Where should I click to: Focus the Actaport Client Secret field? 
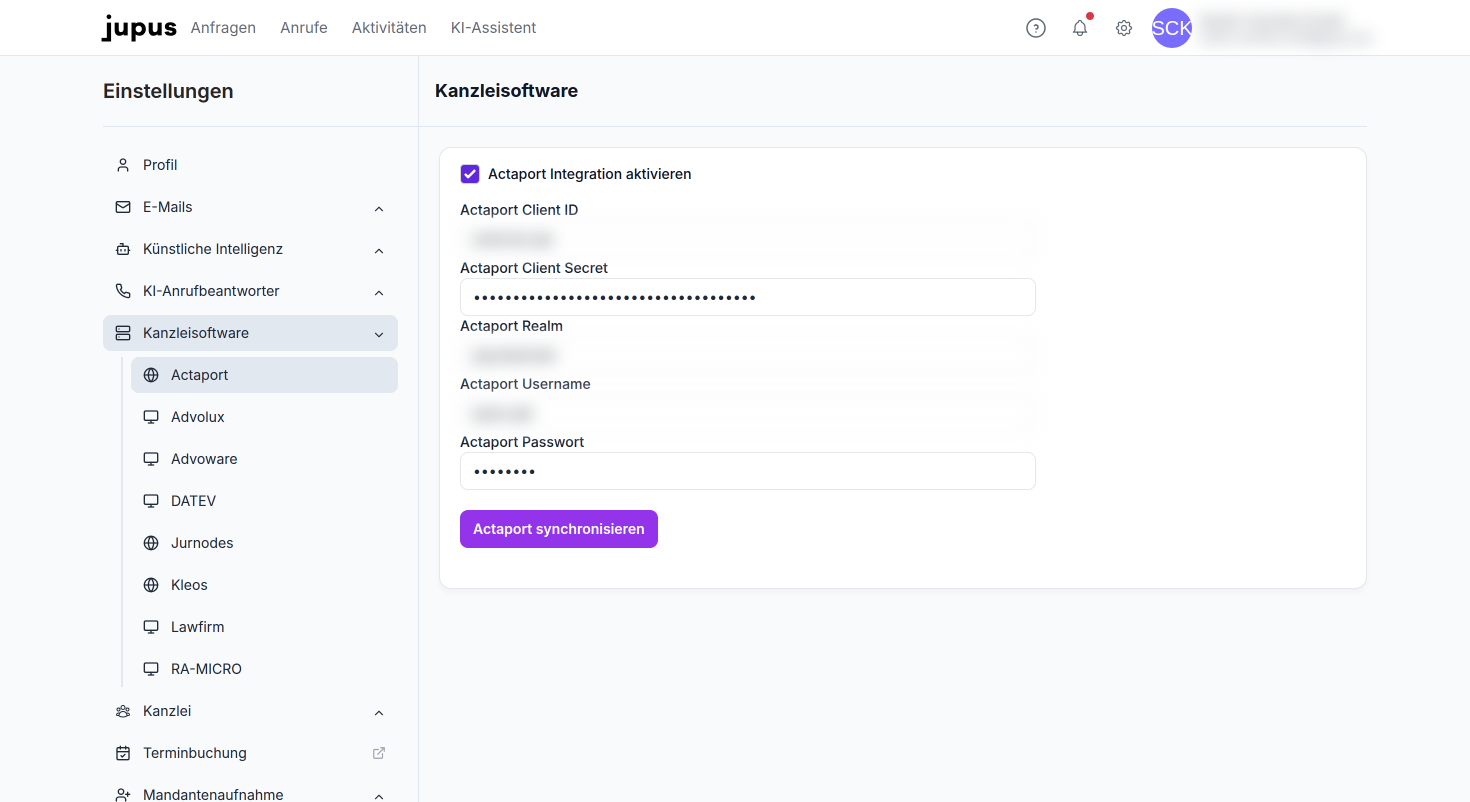click(x=748, y=297)
